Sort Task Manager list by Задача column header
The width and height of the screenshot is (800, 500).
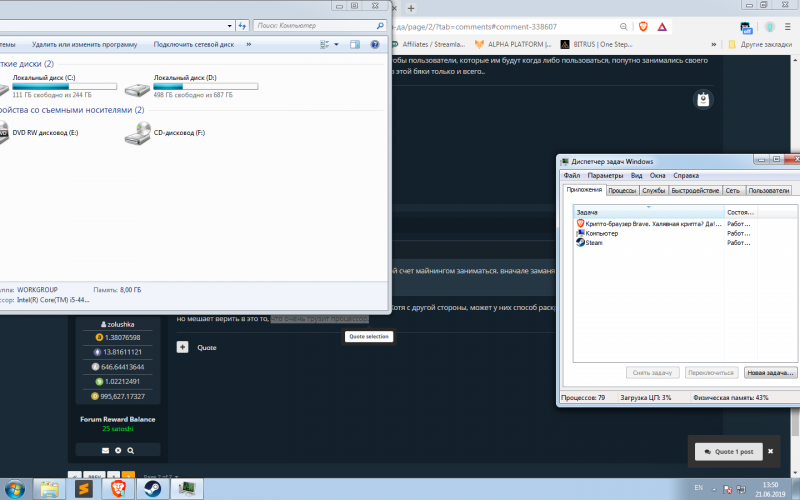[x=648, y=212]
